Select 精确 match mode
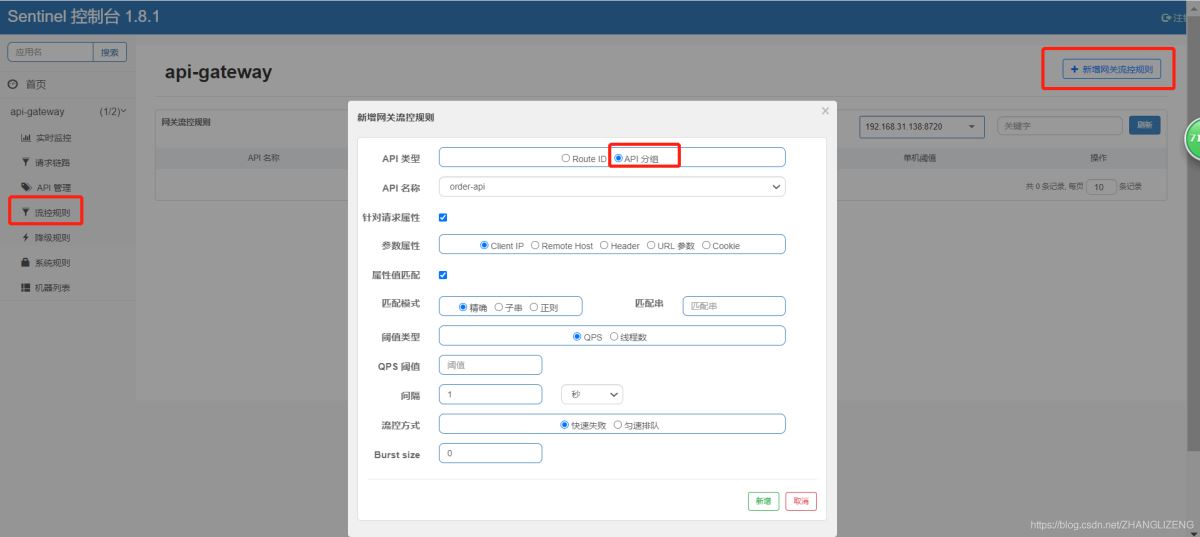This screenshot has height=537, width=1200. (x=463, y=307)
